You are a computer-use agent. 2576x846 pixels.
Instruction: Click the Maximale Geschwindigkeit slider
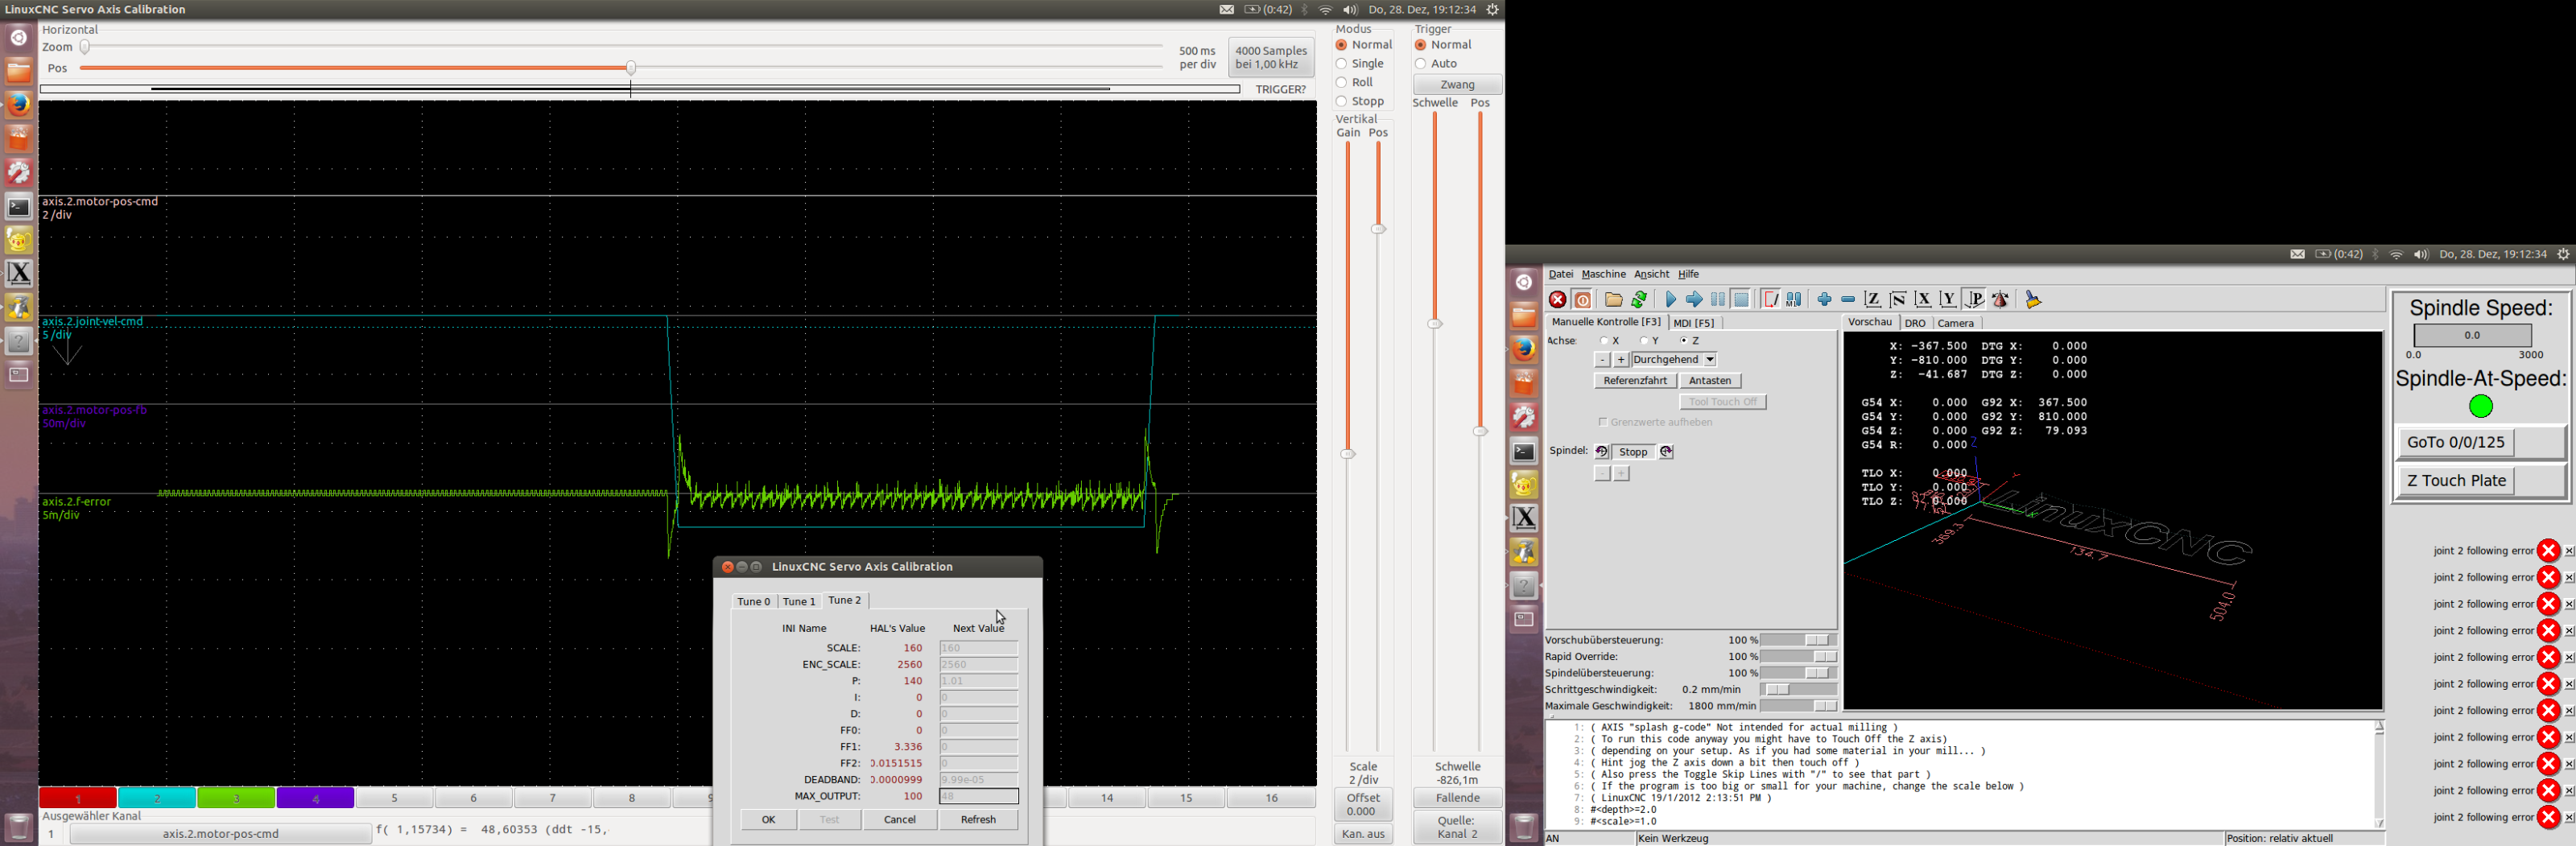(x=1799, y=706)
